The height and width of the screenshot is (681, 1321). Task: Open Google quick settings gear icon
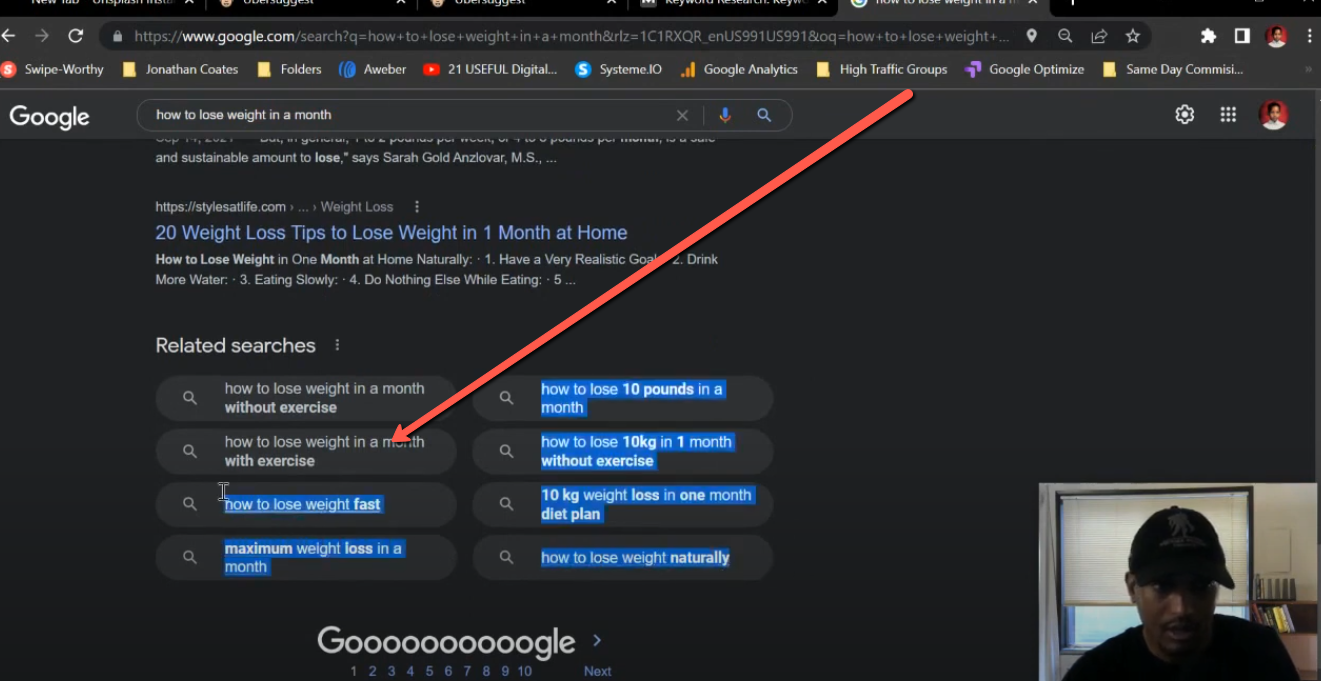click(x=1184, y=115)
